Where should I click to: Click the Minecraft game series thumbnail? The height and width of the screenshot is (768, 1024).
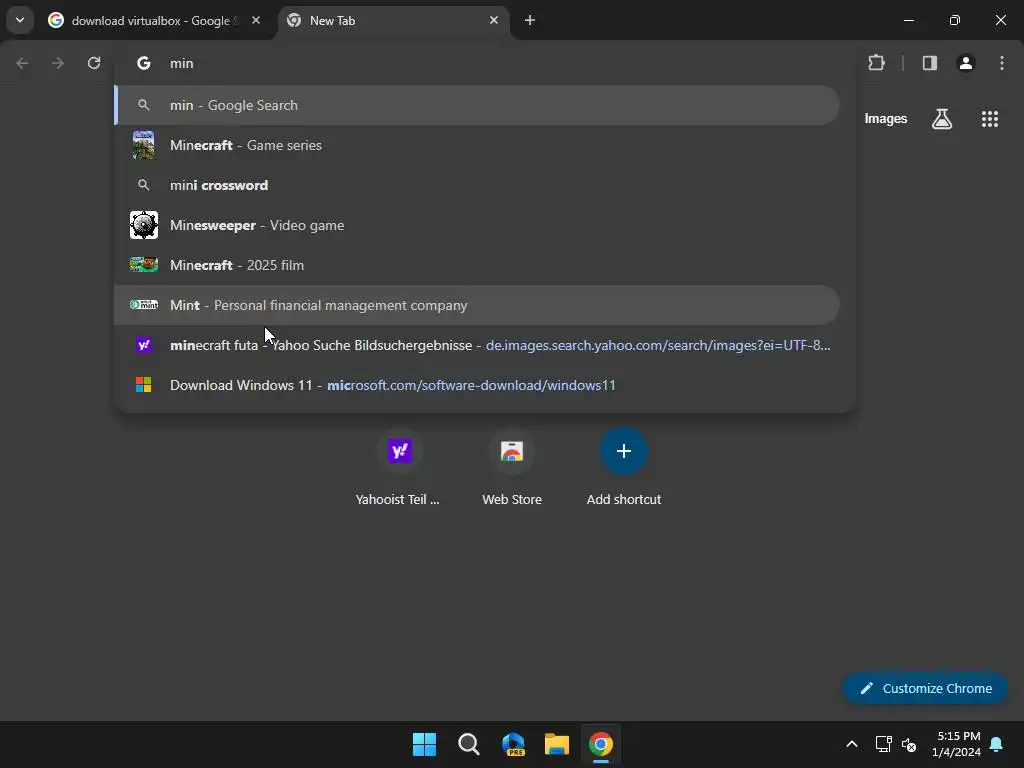coord(144,145)
